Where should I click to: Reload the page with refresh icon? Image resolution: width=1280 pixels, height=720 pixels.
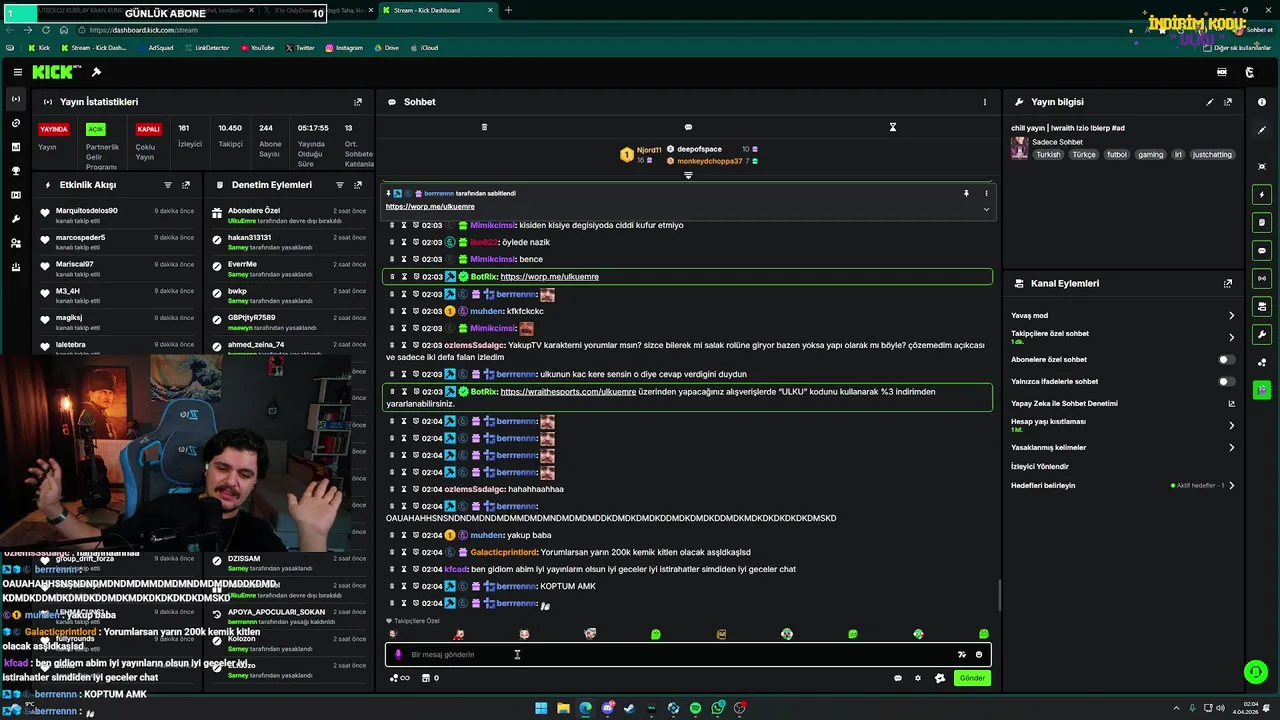[46, 30]
